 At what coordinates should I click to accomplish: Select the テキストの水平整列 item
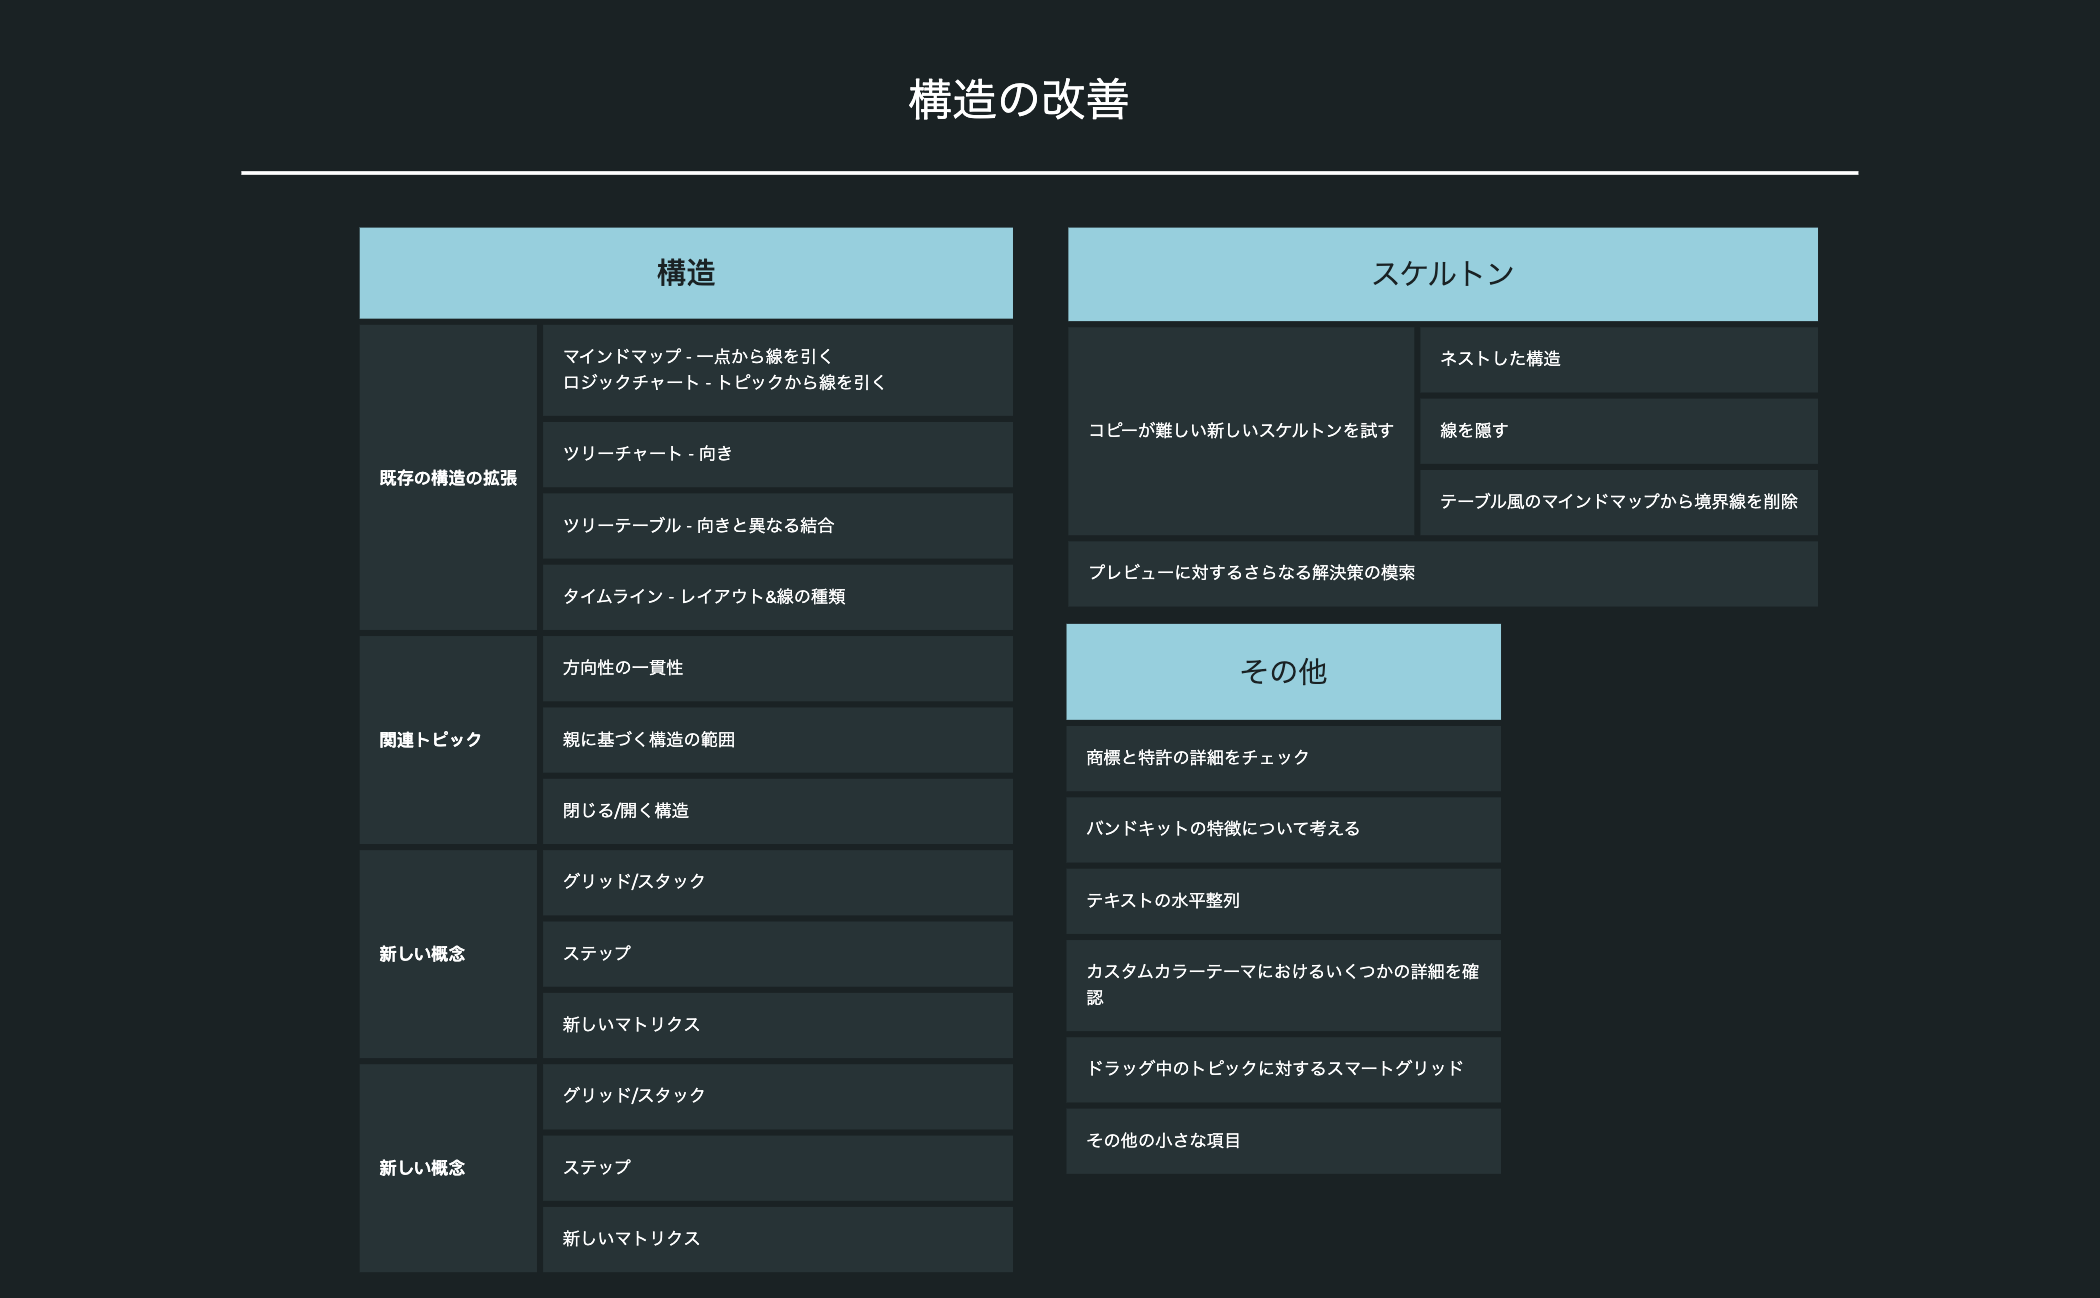point(1283,900)
